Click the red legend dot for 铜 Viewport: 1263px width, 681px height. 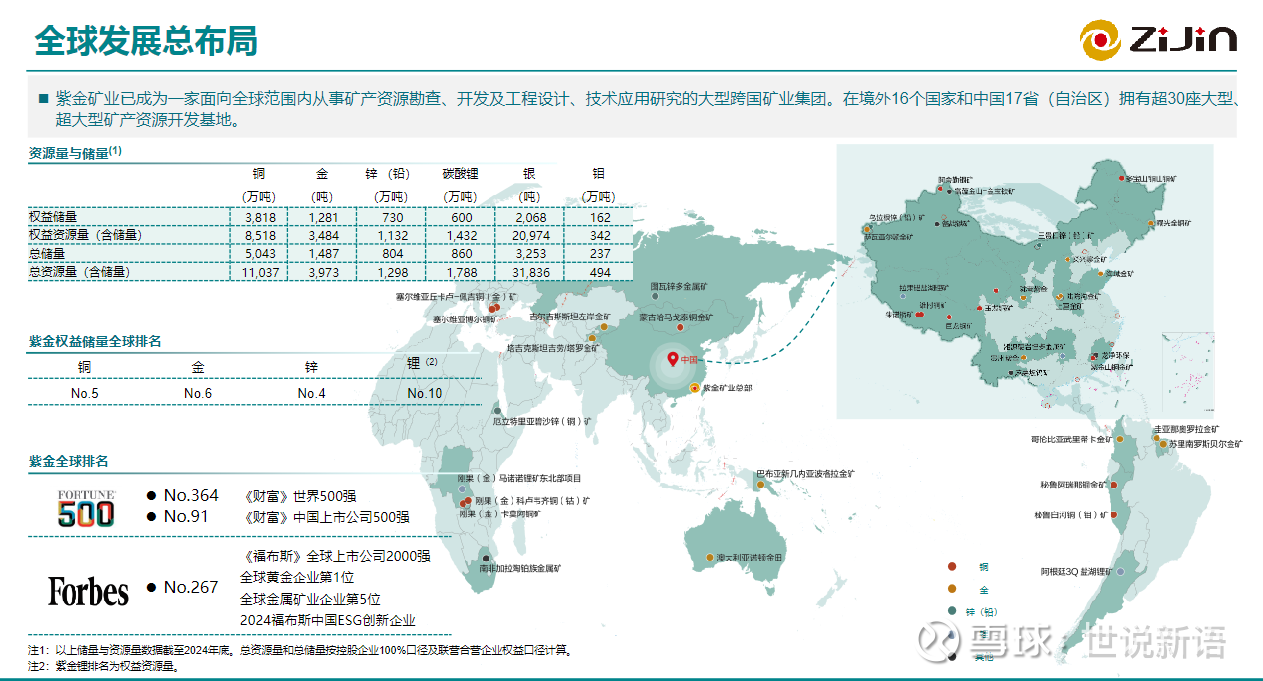click(953, 567)
